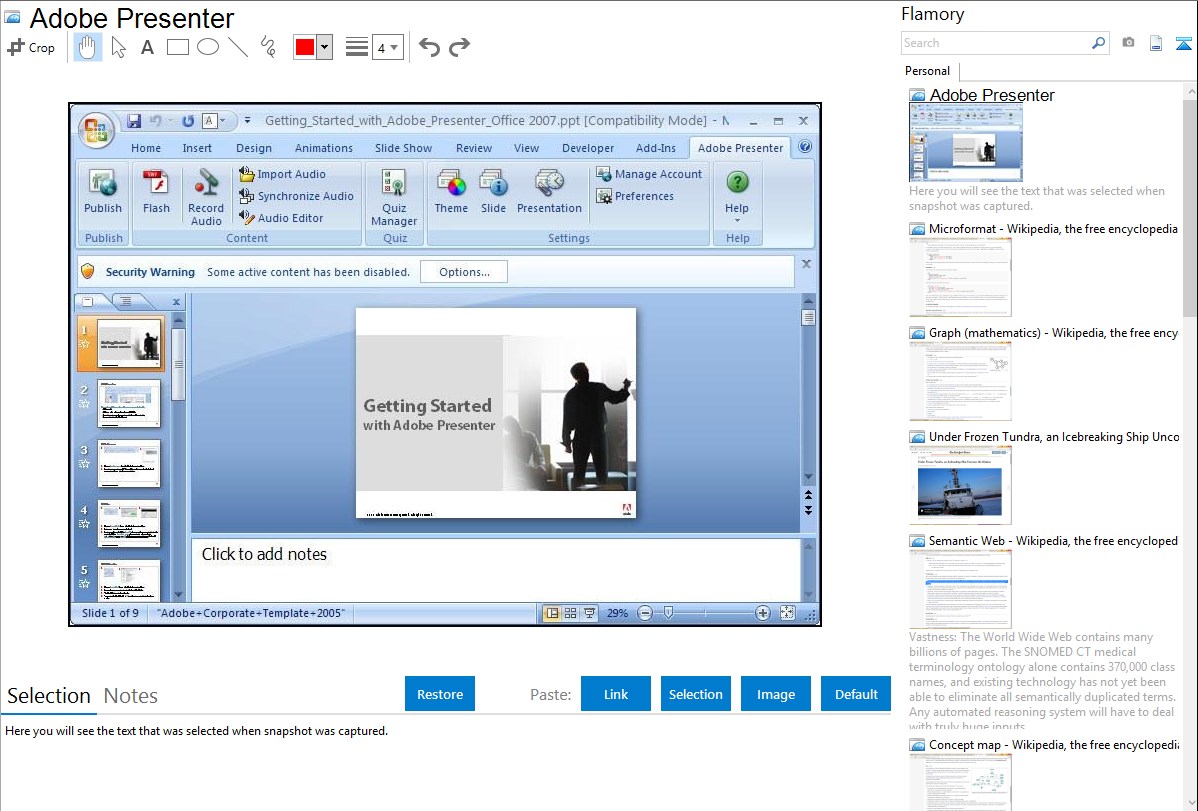Switch to Slide Sorter view icon
Screen dimensions: 1198x811
571,613
